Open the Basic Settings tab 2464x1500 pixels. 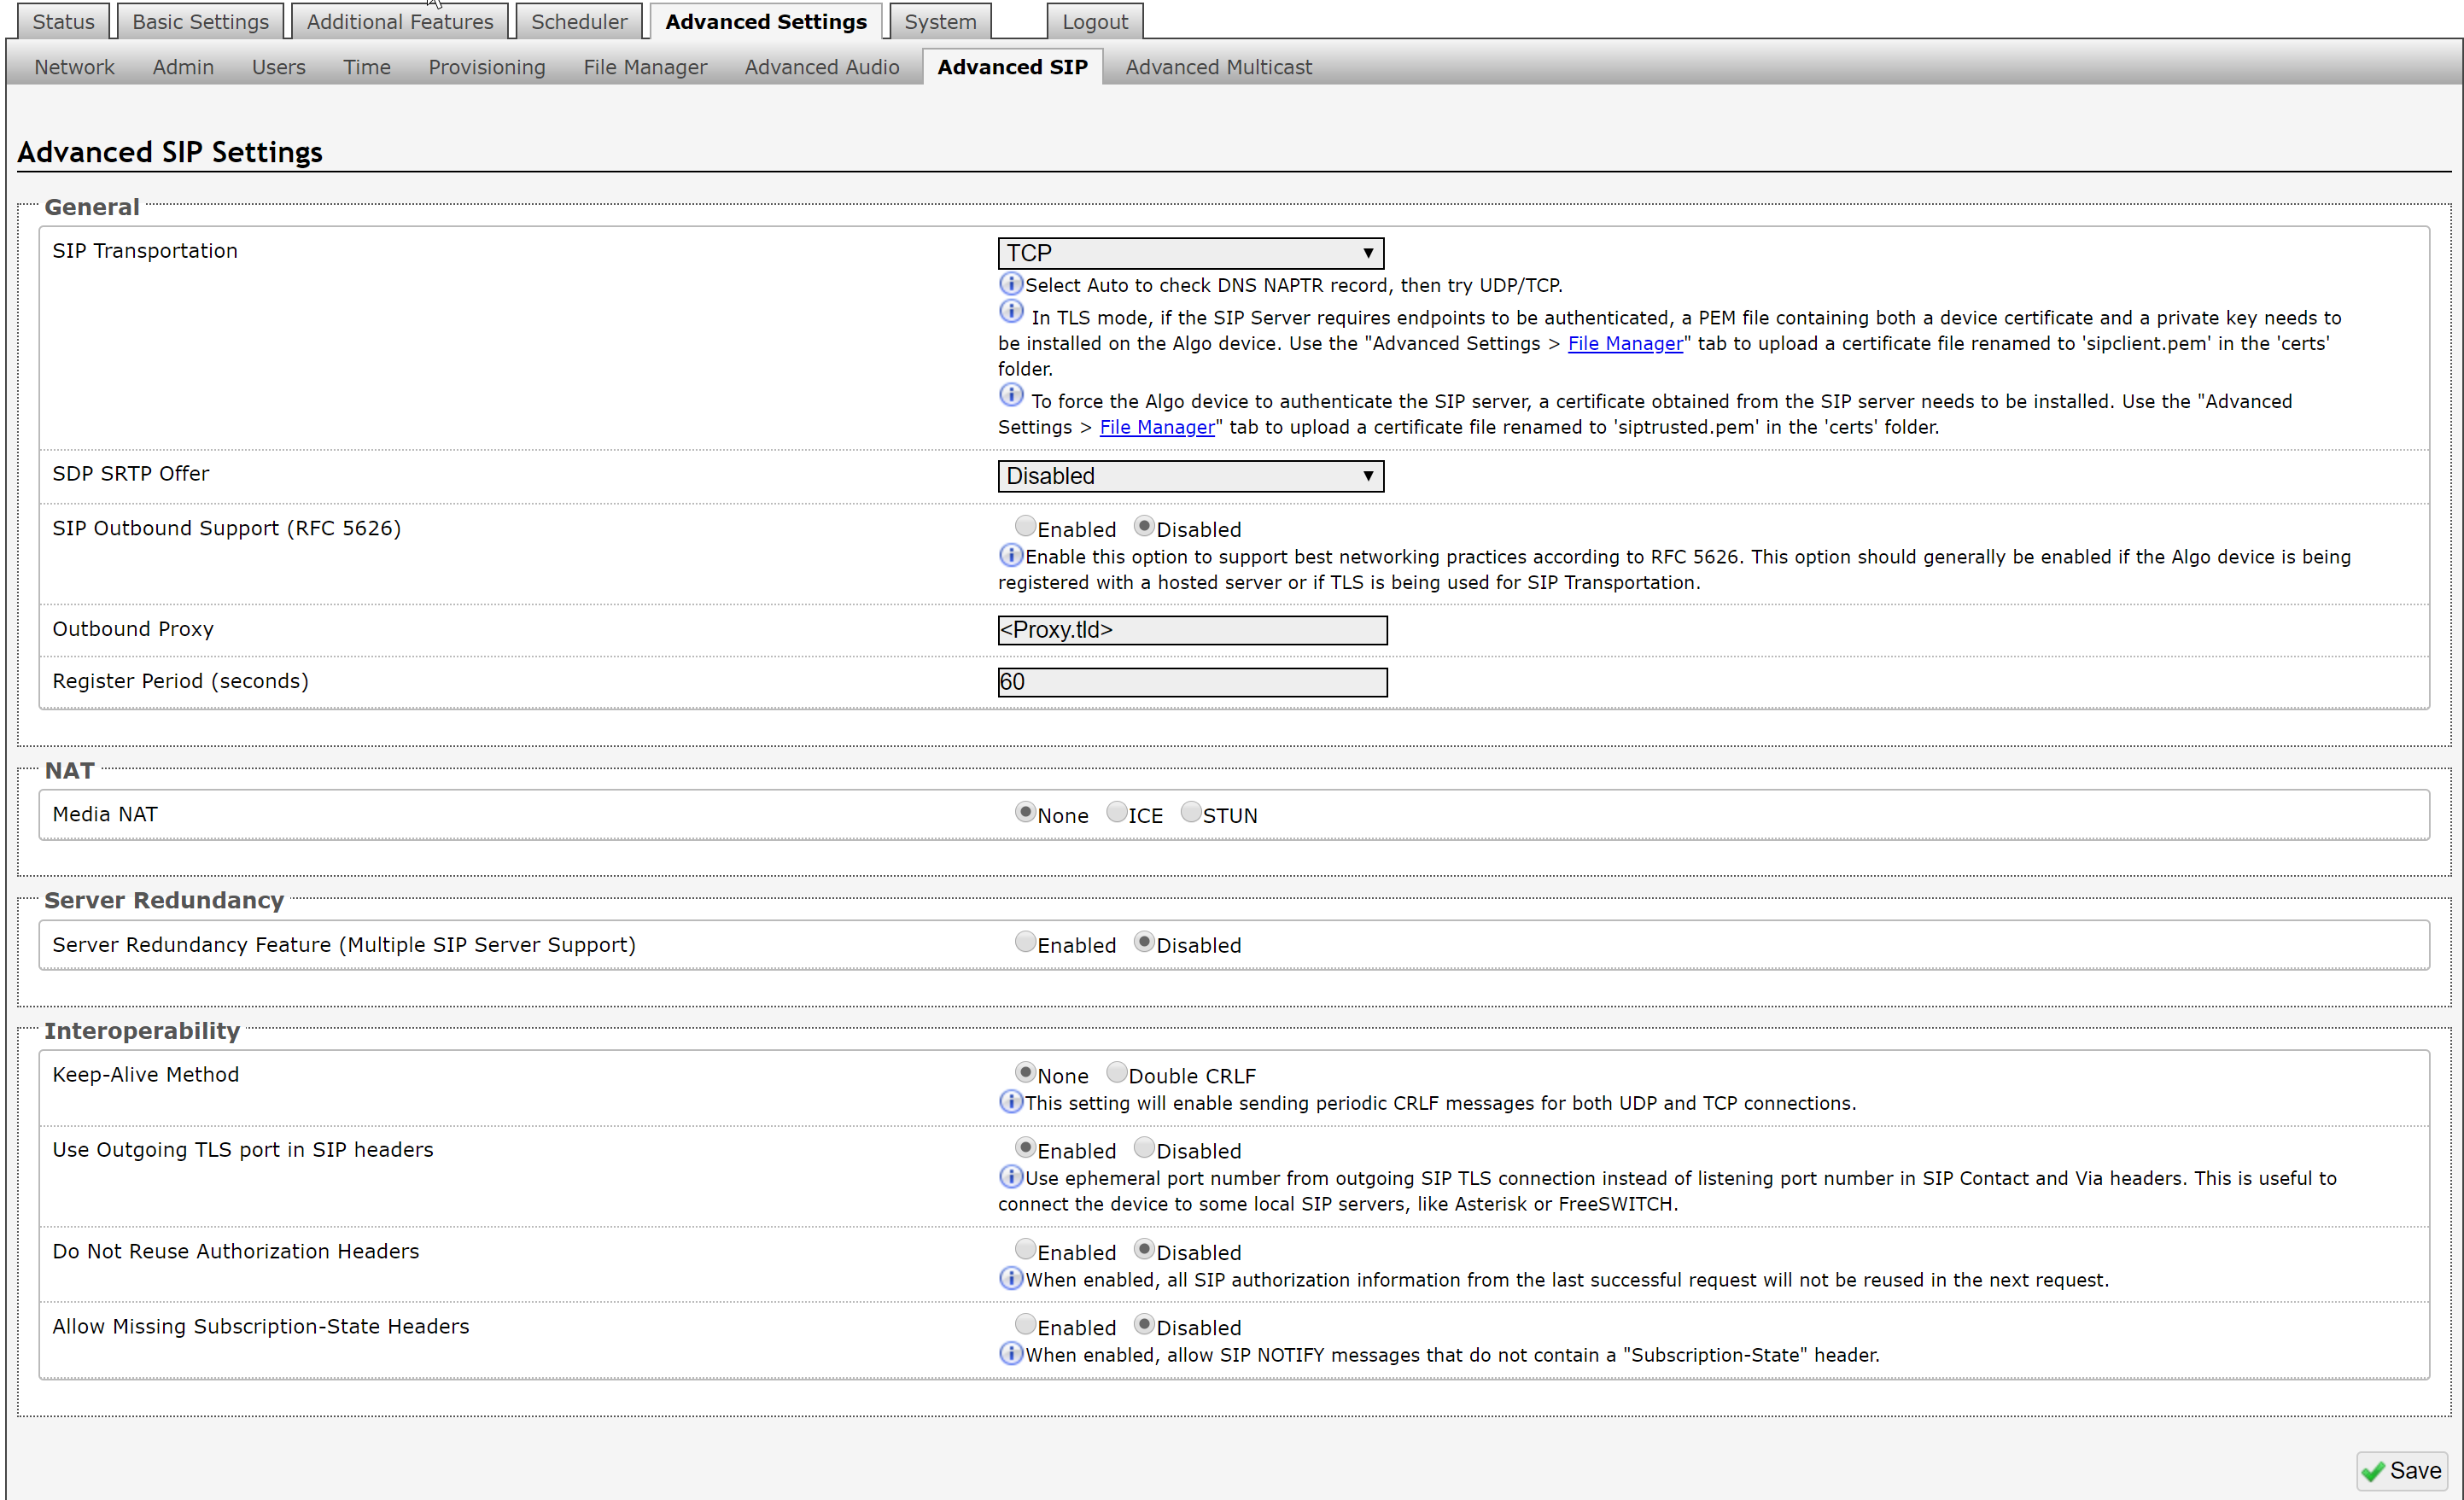[x=199, y=20]
